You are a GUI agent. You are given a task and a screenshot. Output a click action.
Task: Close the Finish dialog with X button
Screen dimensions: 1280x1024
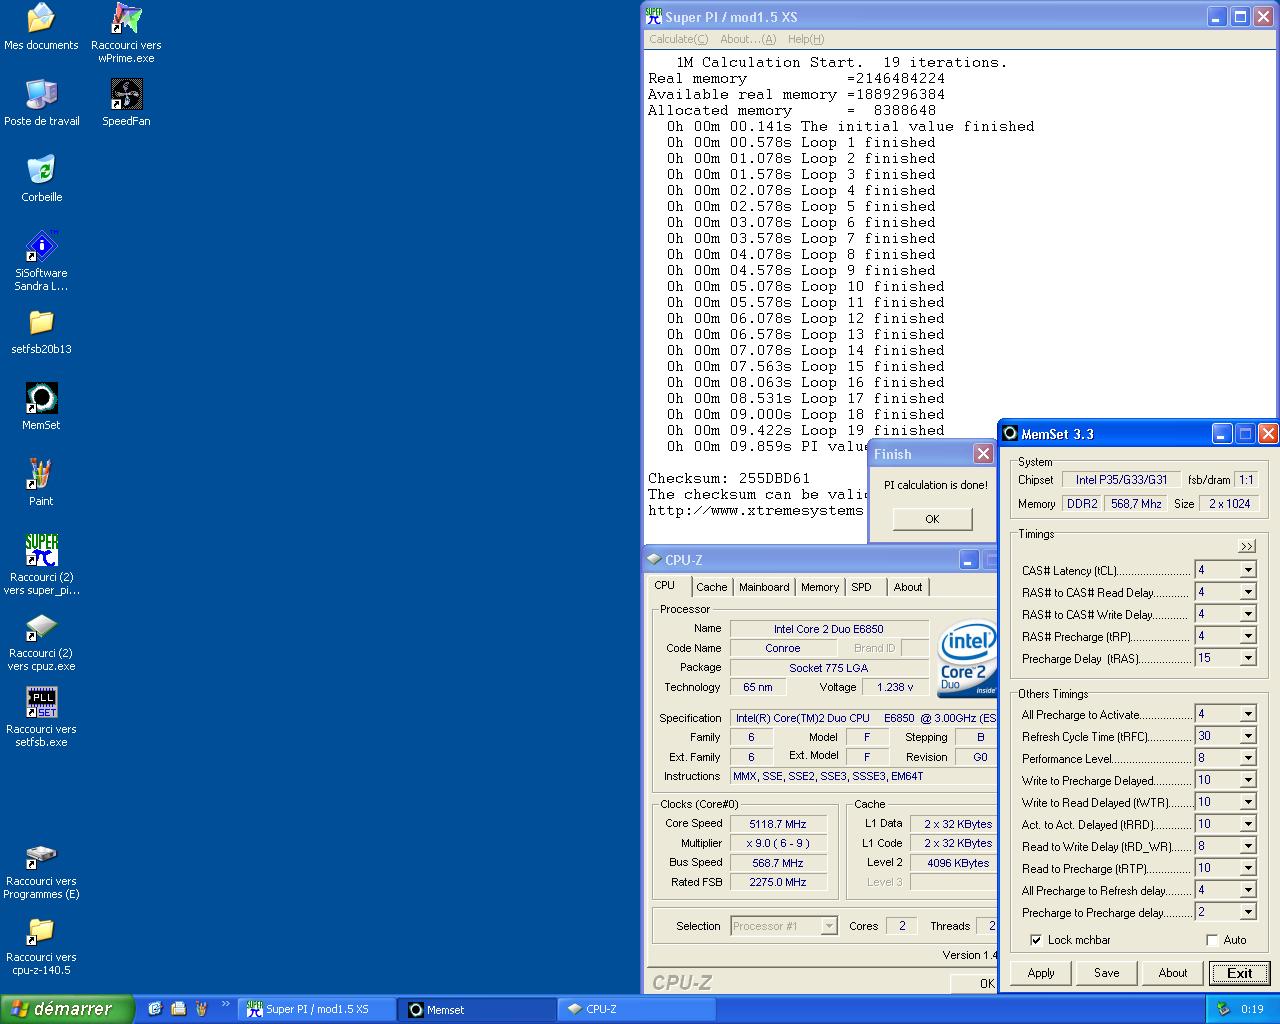pyautogui.click(x=982, y=454)
